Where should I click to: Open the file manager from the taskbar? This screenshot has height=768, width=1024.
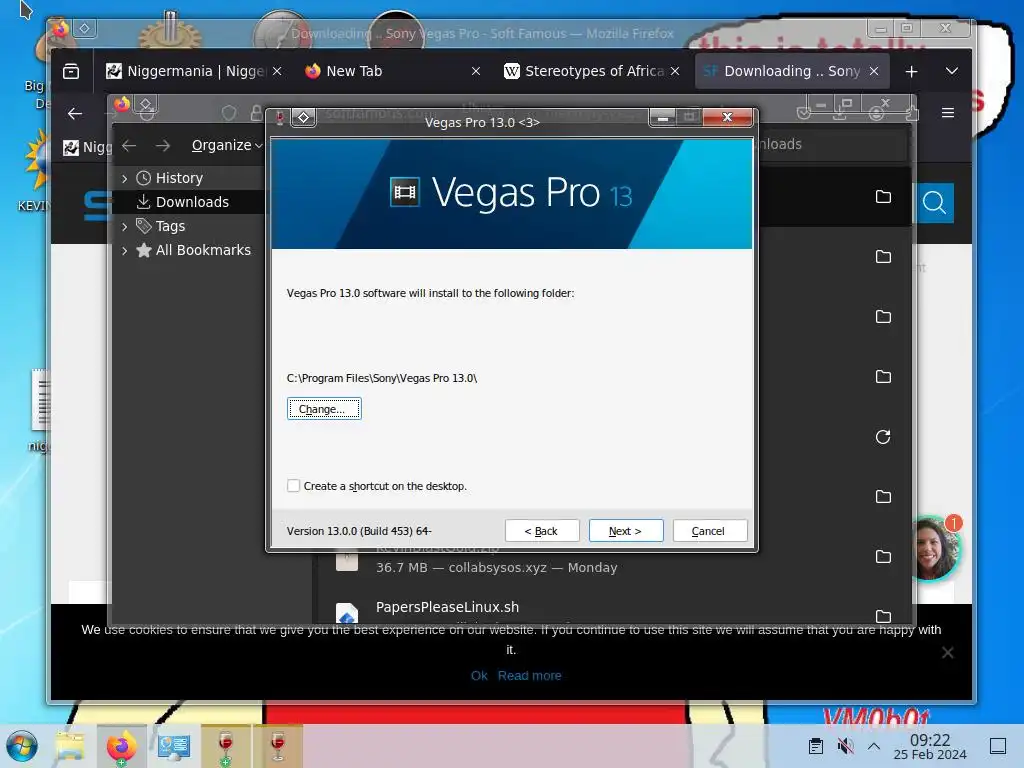(70, 746)
